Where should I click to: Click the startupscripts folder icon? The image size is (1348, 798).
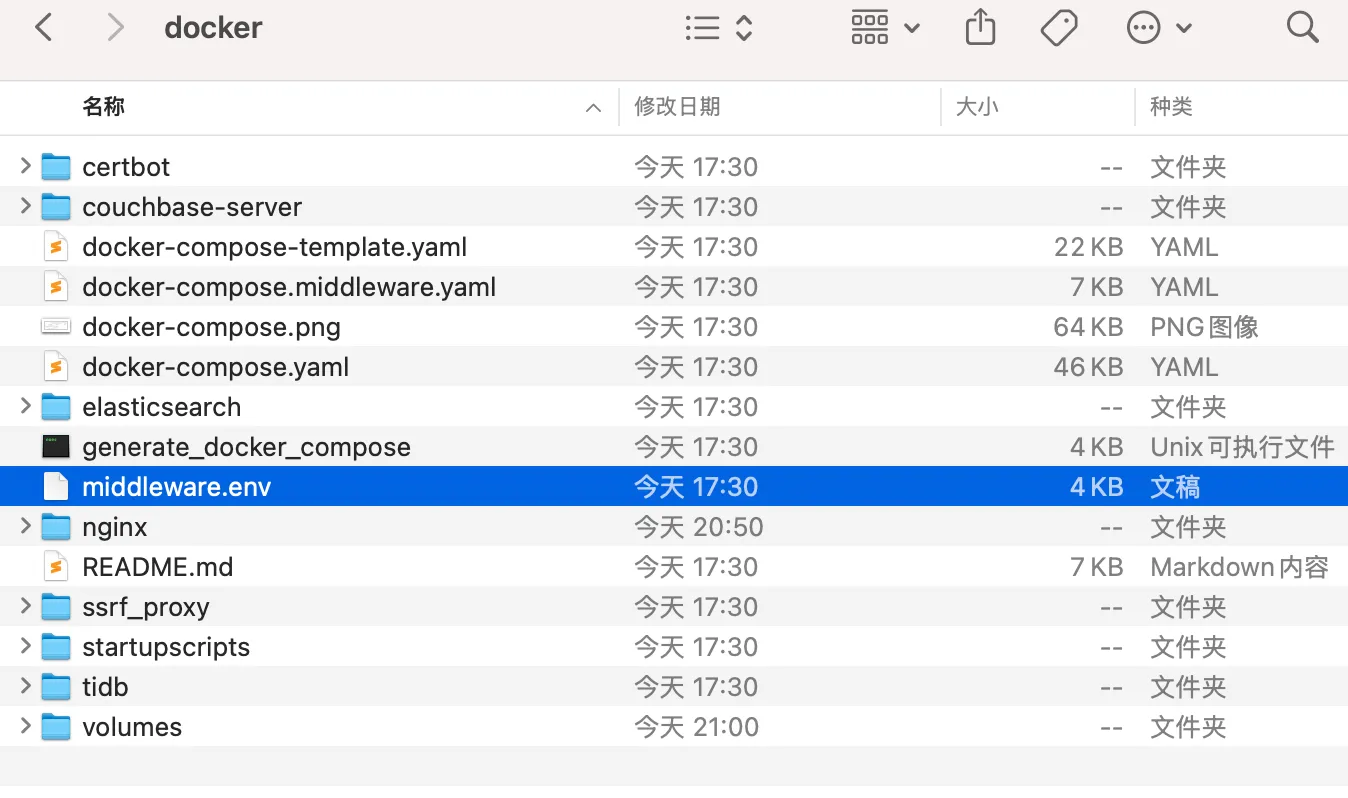(x=56, y=647)
